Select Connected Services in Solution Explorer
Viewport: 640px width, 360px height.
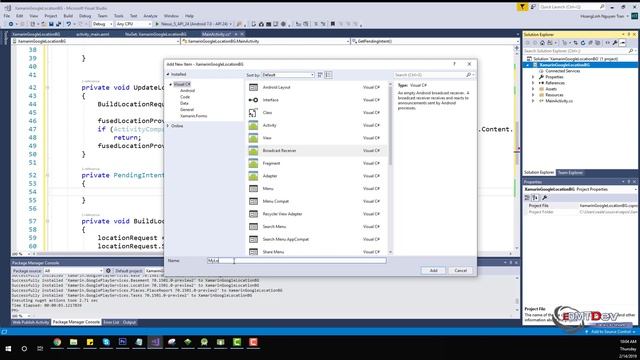[562, 71]
